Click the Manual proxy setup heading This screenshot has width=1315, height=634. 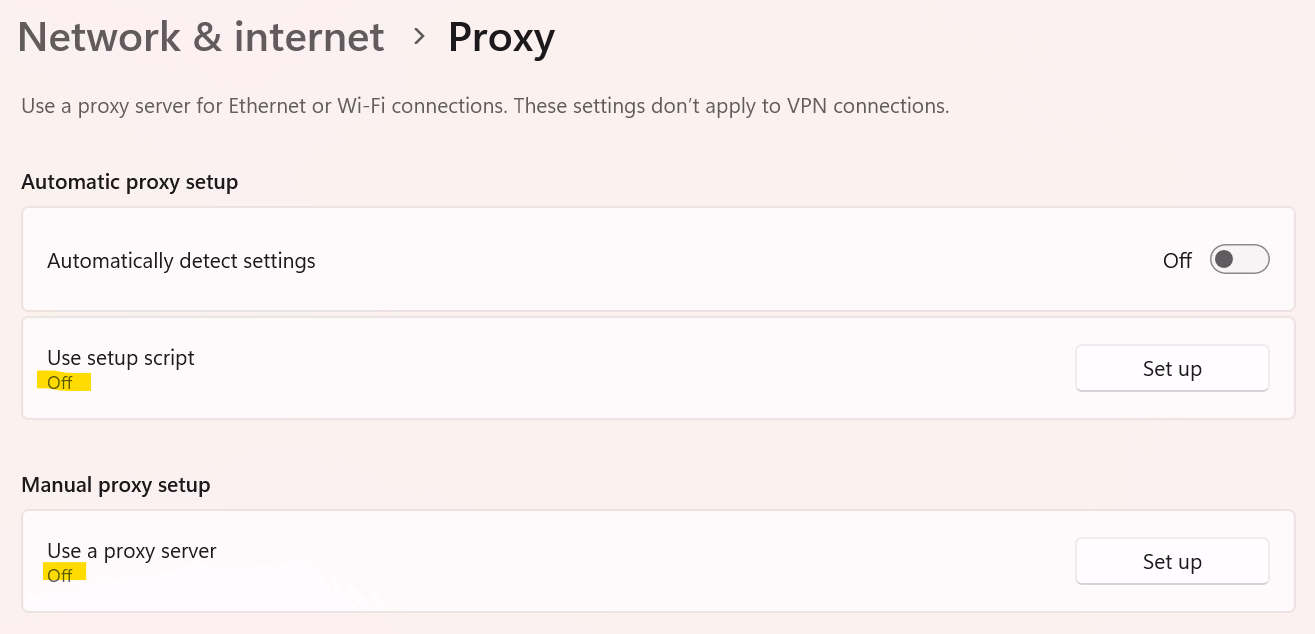coord(116,485)
